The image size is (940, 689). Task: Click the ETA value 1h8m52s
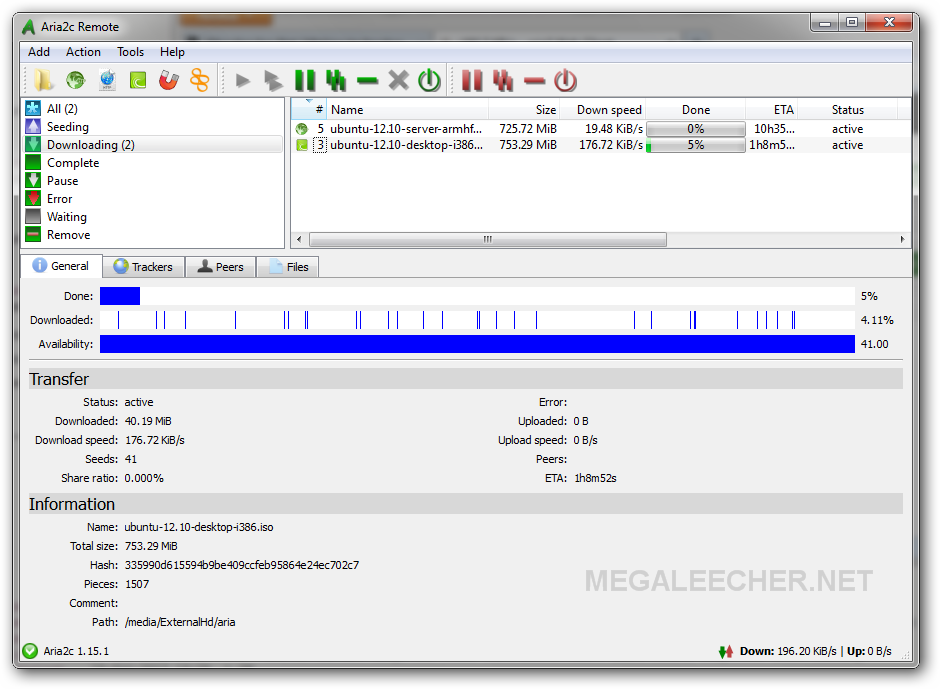[x=595, y=478]
